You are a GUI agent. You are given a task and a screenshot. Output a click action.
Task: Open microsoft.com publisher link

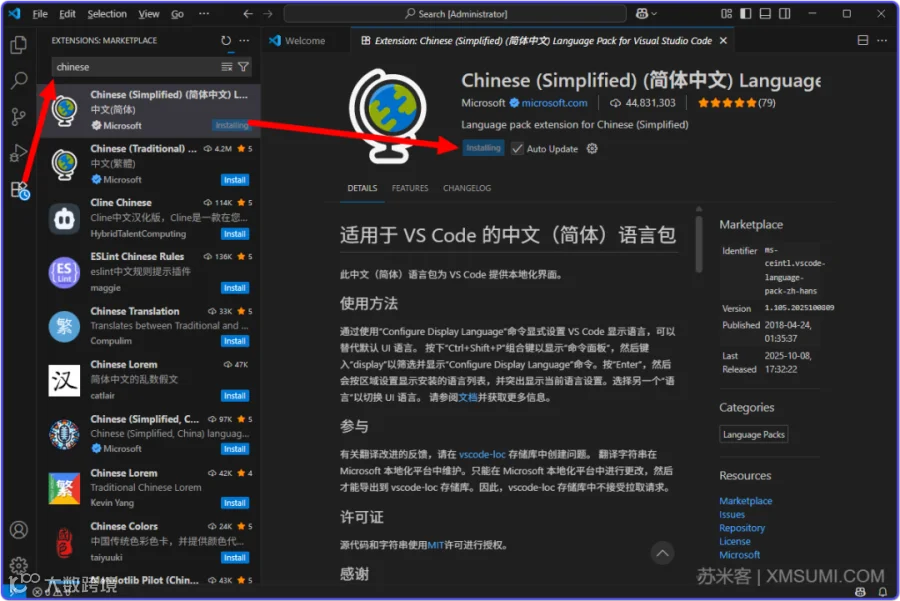pos(554,103)
